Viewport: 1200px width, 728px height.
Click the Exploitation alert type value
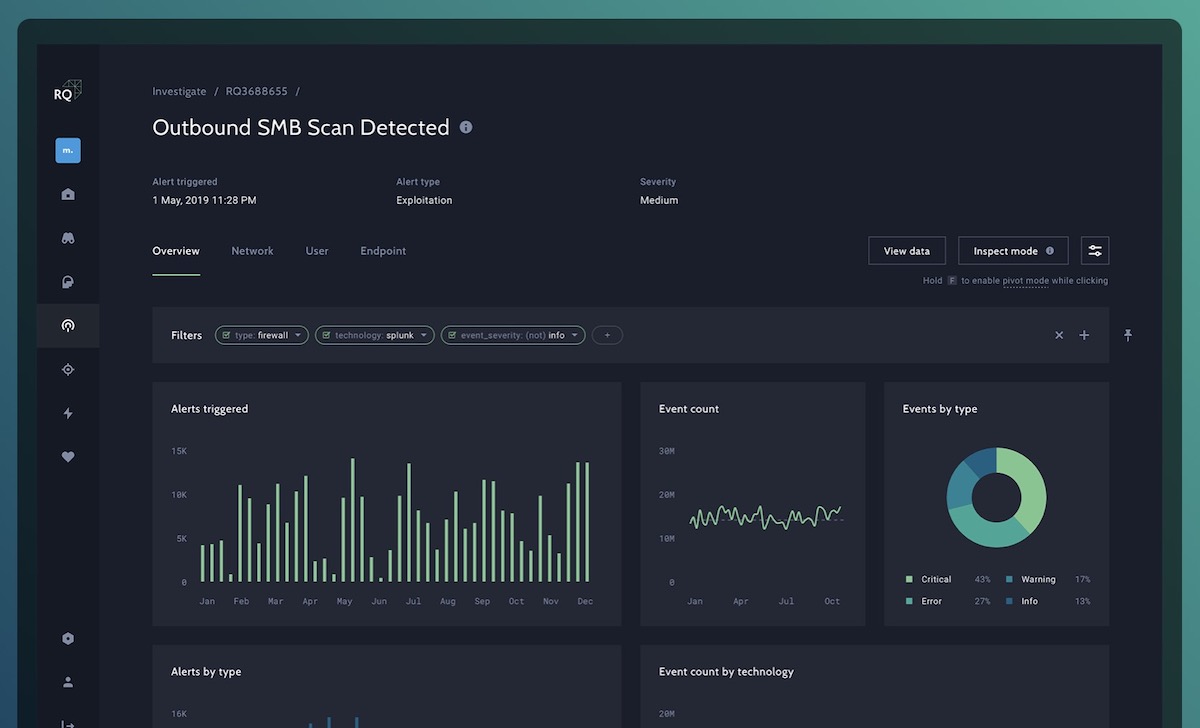(424, 200)
